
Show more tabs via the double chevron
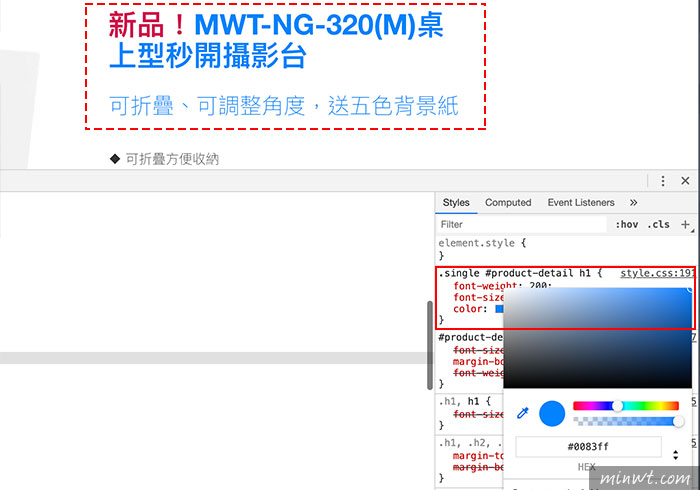coord(633,203)
